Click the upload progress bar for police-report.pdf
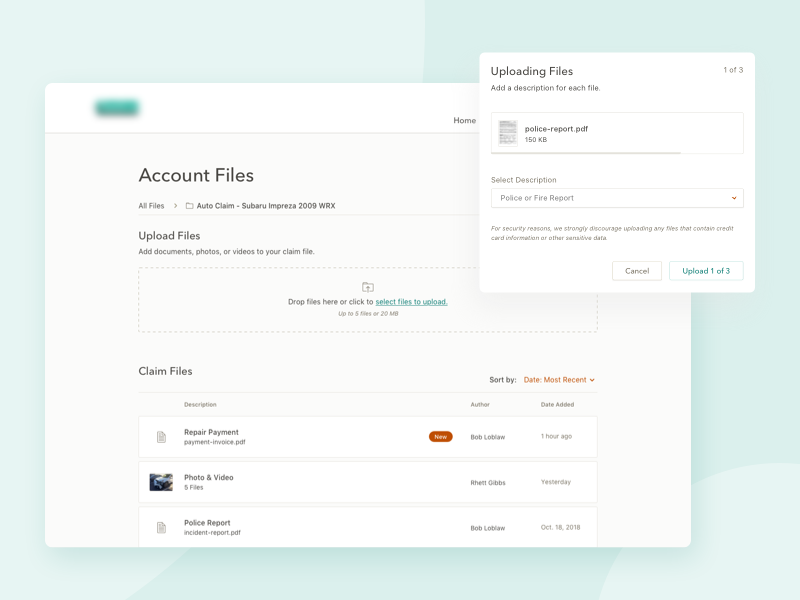 click(617, 153)
